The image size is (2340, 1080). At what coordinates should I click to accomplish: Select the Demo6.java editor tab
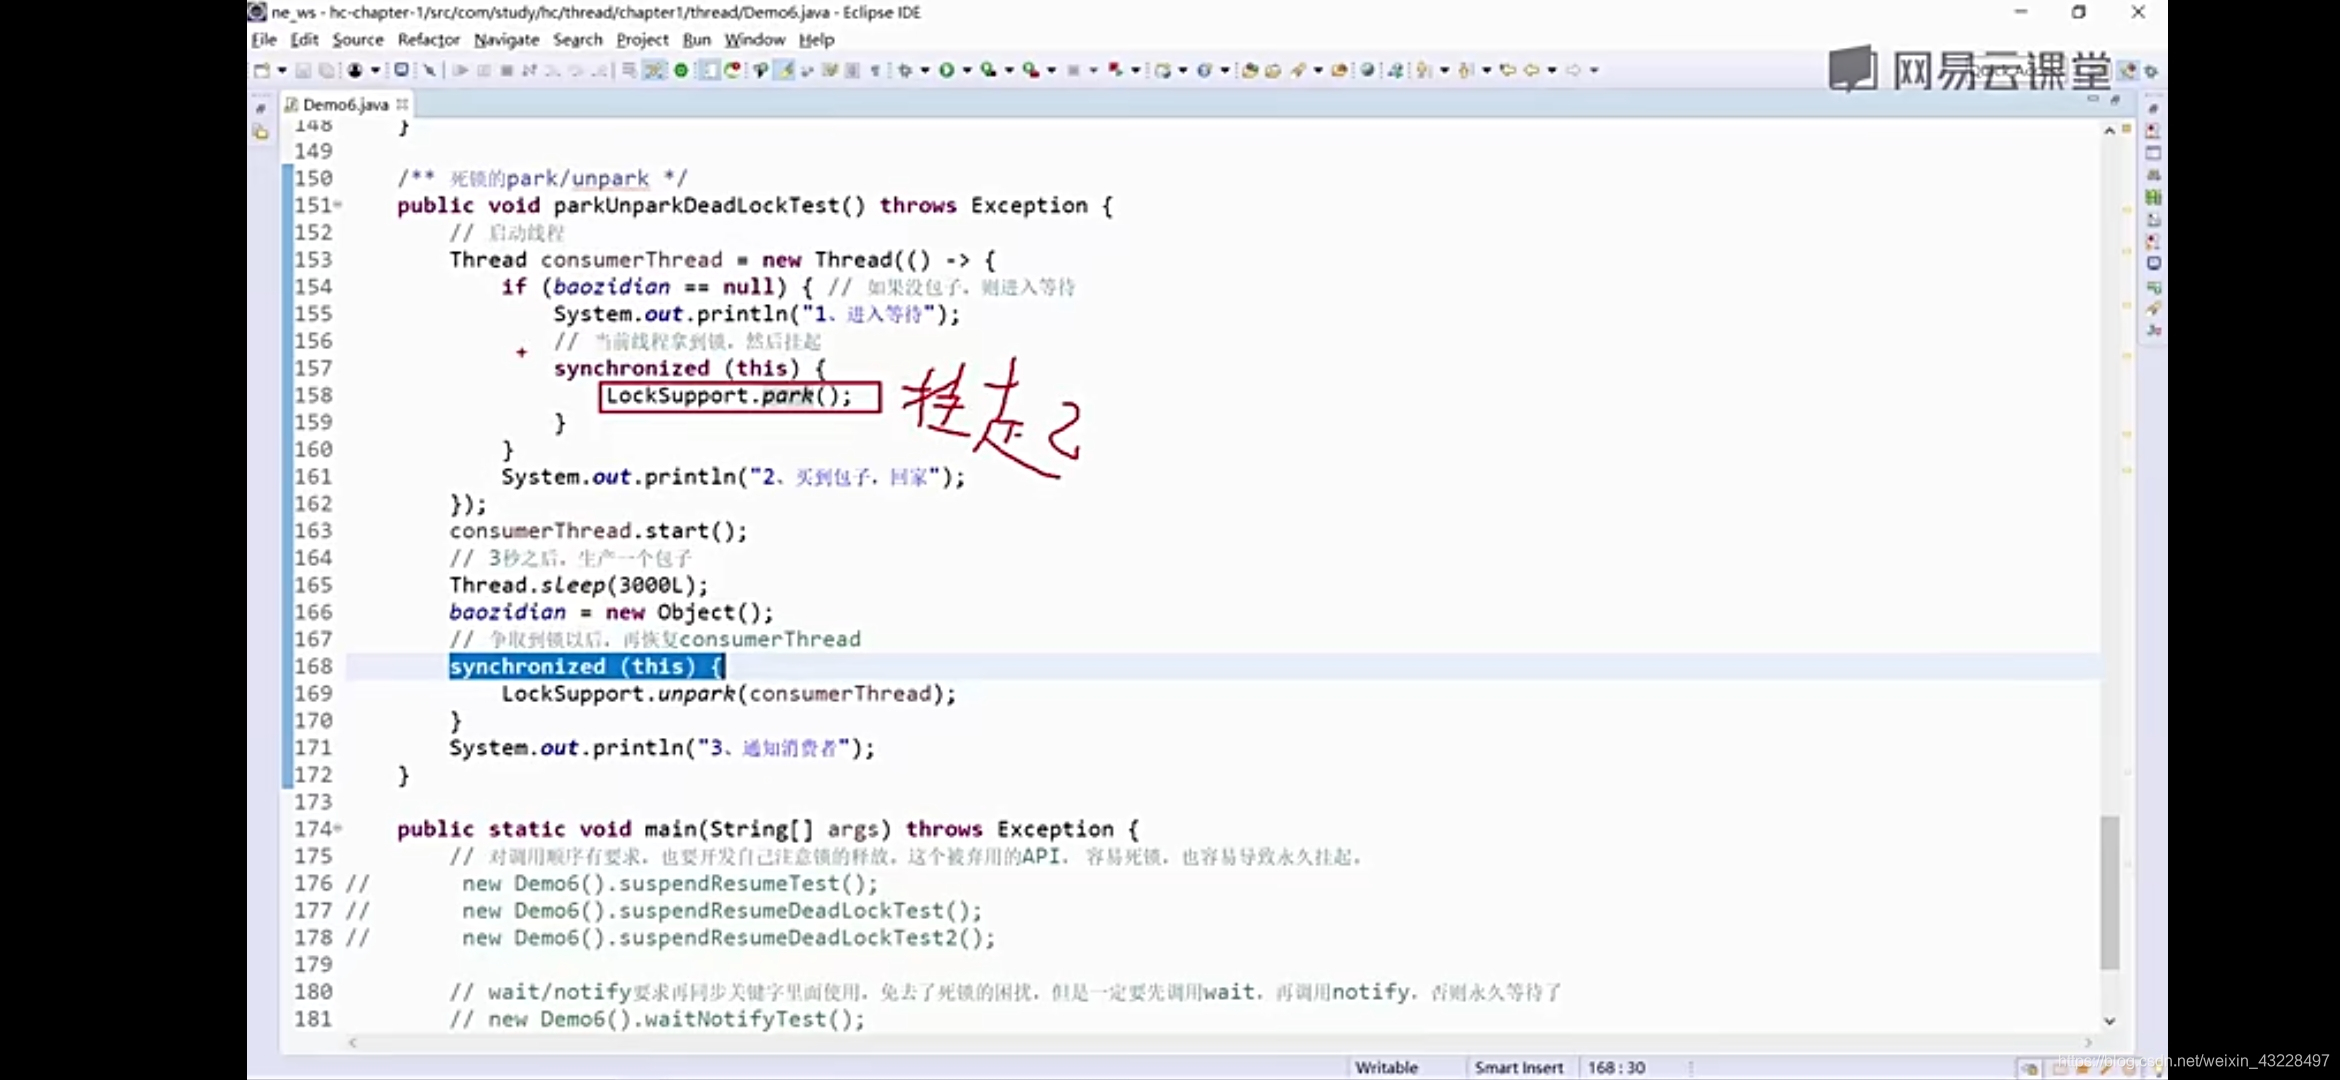344,104
